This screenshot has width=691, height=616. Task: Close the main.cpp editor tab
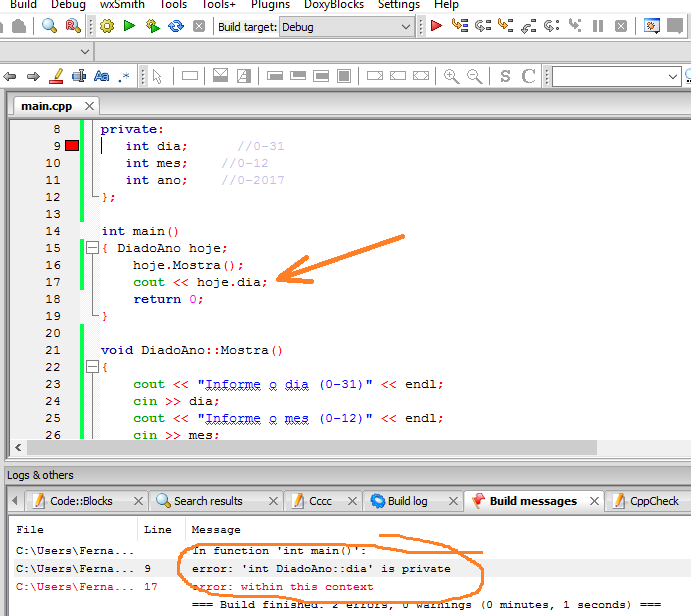[89, 106]
